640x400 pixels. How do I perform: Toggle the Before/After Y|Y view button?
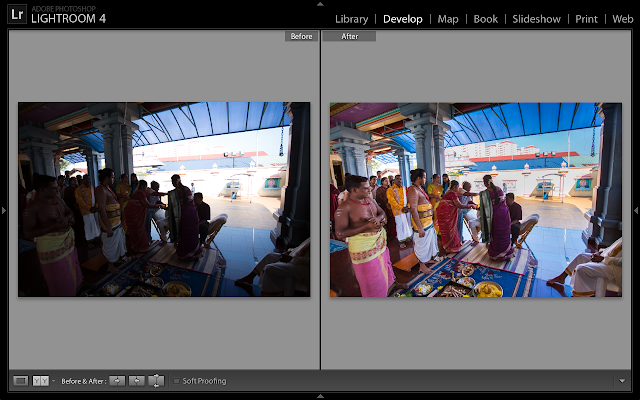click(40, 381)
